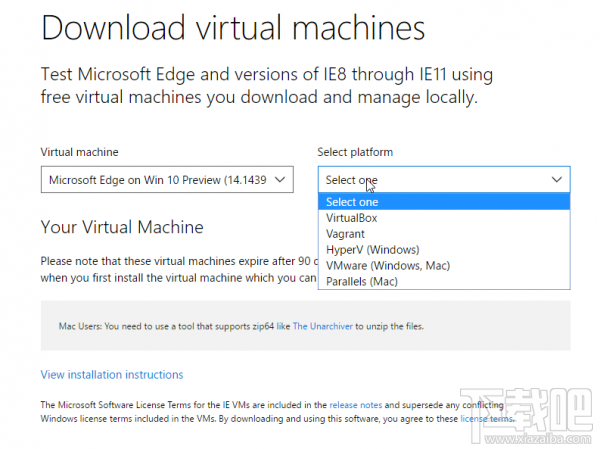Click the 'Virtual machine' field label
The image size is (600, 449).
coord(80,152)
